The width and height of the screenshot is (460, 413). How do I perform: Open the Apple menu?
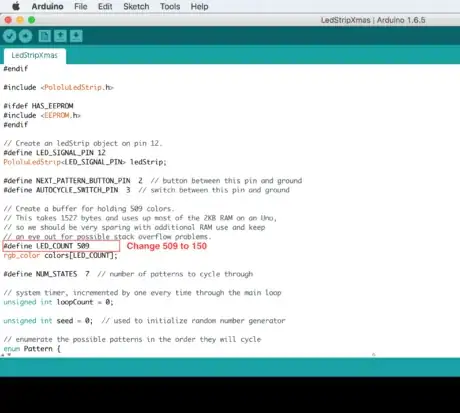coord(16,6)
